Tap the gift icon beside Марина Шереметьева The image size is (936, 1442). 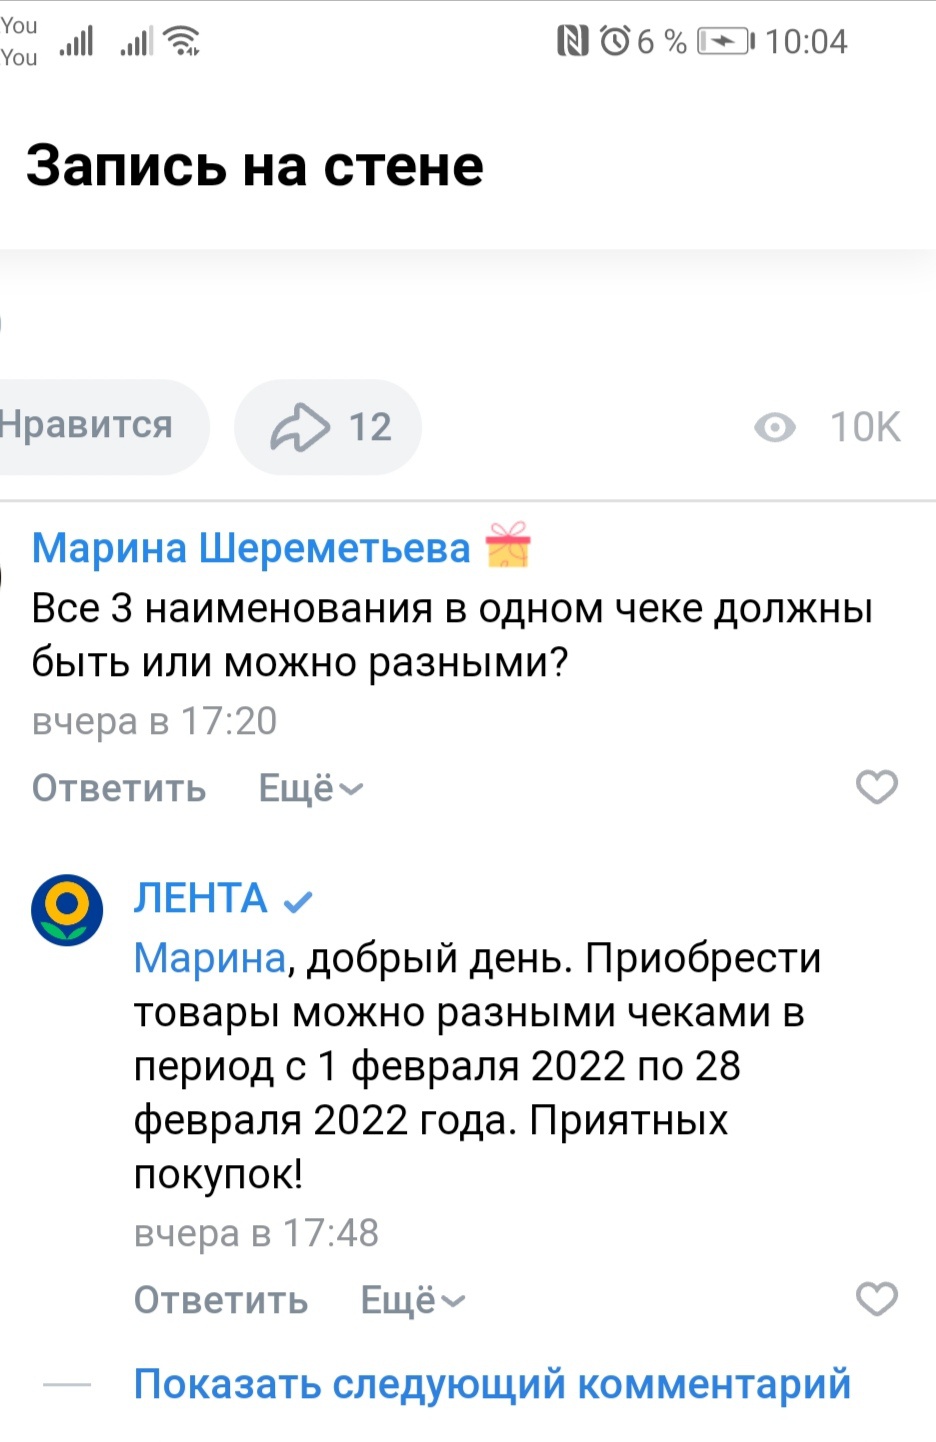pos(508,545)
